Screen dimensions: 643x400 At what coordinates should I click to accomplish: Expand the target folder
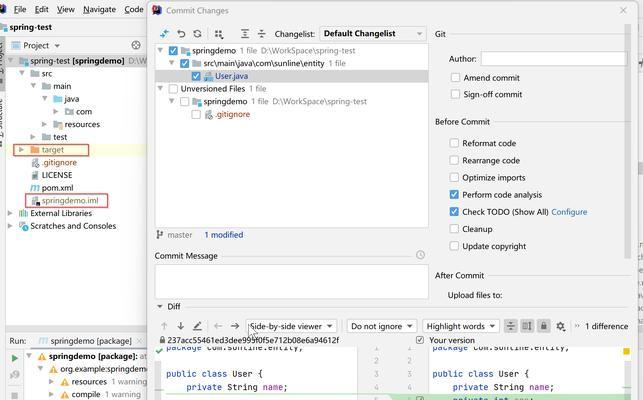pyautogui.click(x=21, y=150)
